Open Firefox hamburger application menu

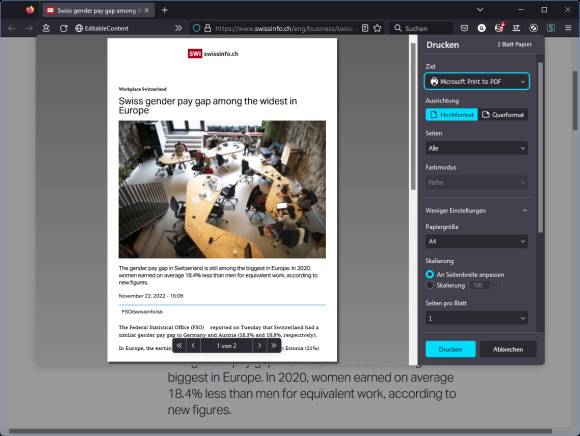[x=568, y=28]
